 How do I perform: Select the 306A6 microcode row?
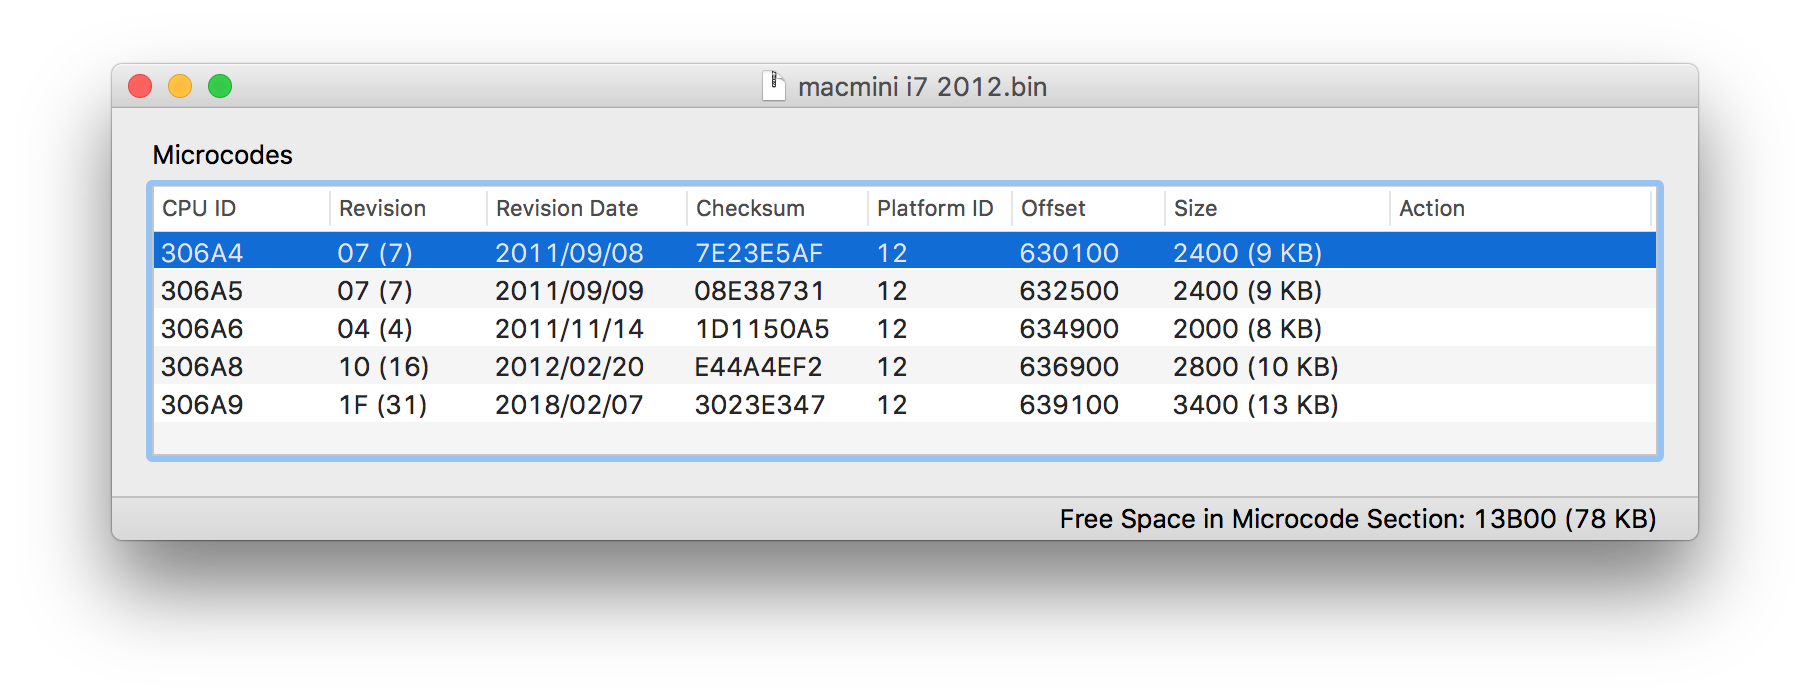click(x=905, y=328)
